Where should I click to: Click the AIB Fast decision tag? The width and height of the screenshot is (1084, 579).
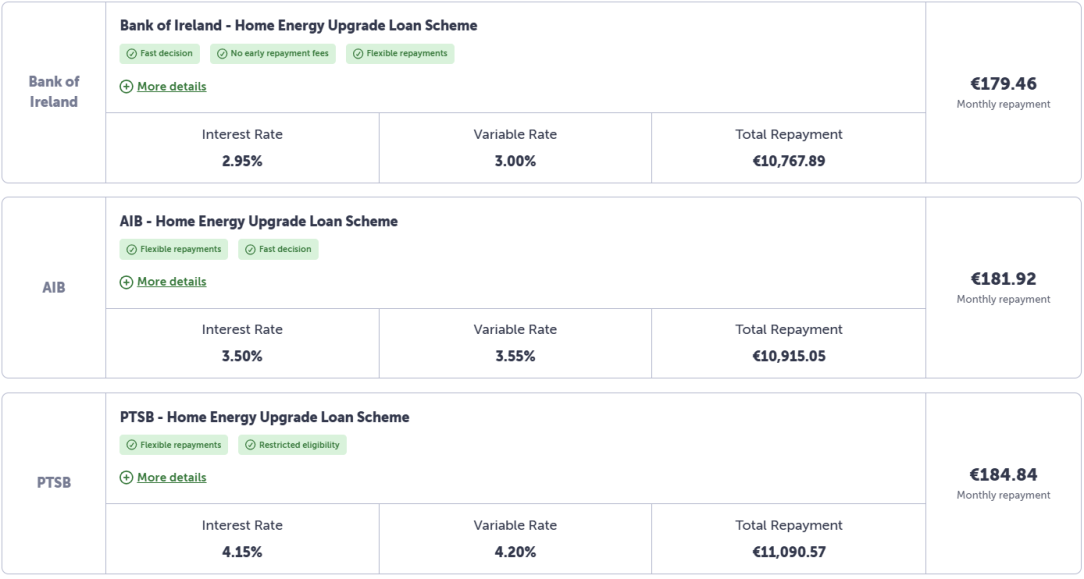tap(279, 249)
